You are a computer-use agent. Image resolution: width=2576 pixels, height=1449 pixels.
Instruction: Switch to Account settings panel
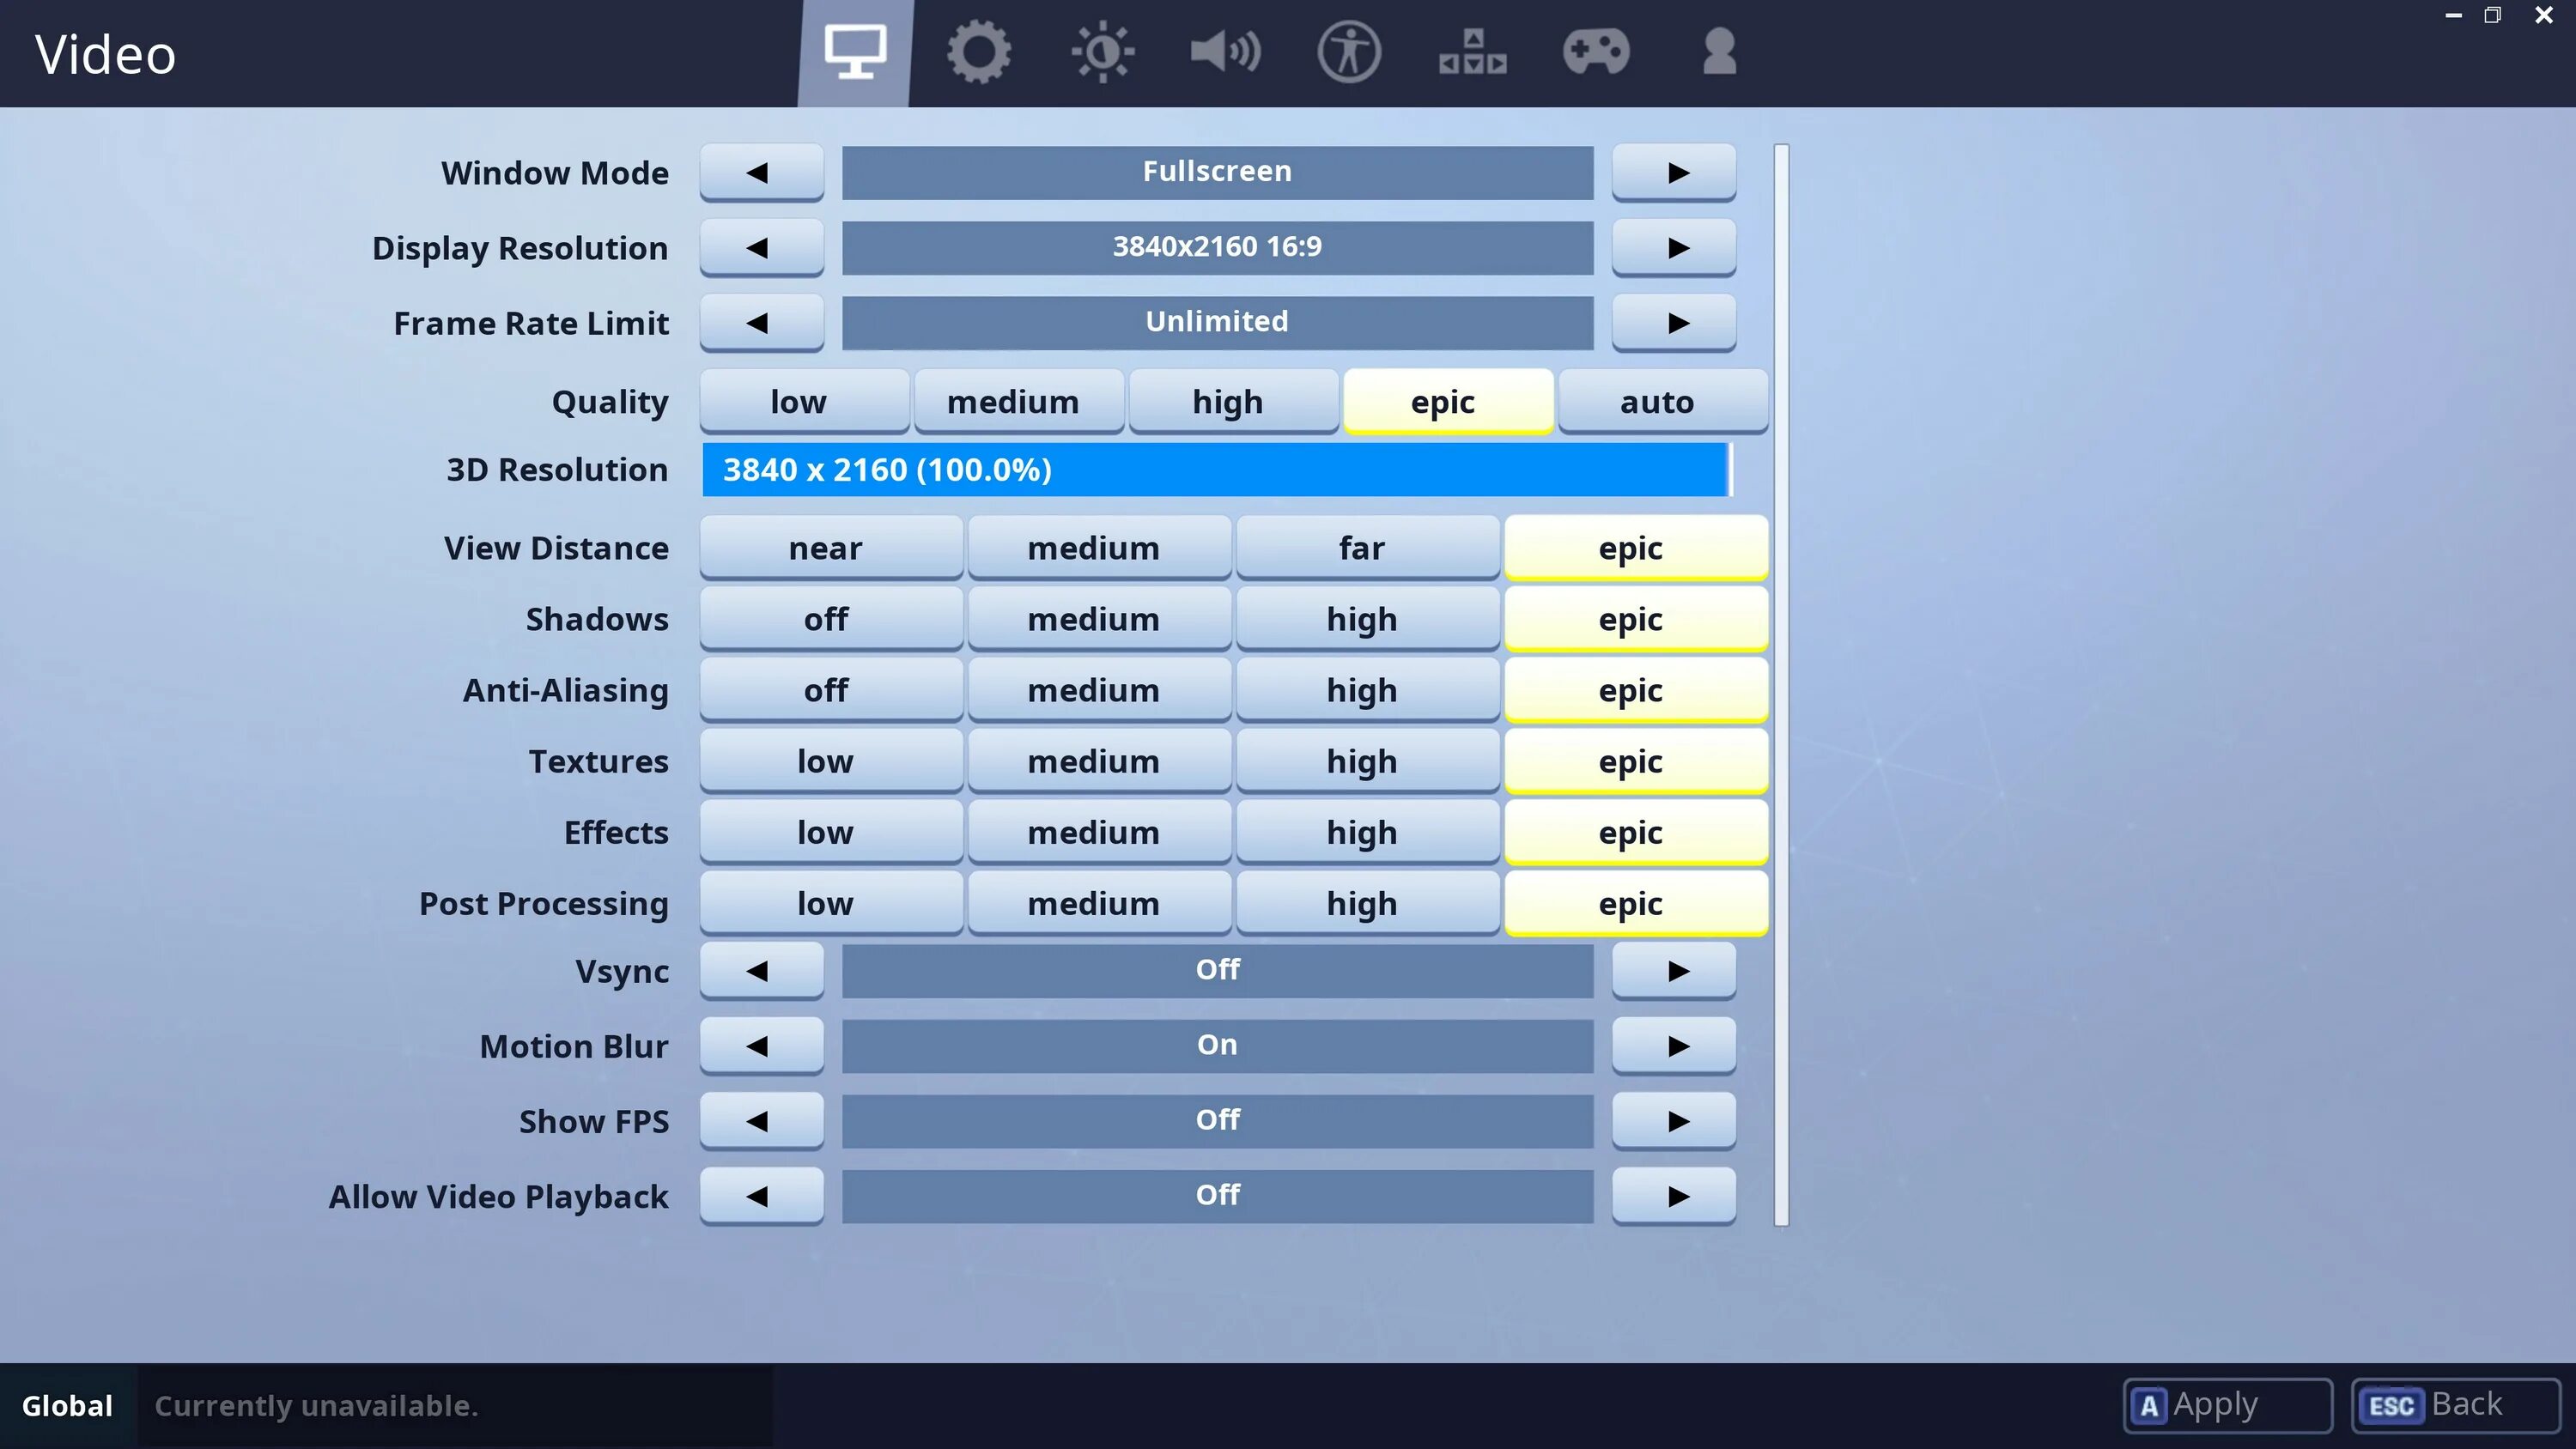coord(1716,52)
